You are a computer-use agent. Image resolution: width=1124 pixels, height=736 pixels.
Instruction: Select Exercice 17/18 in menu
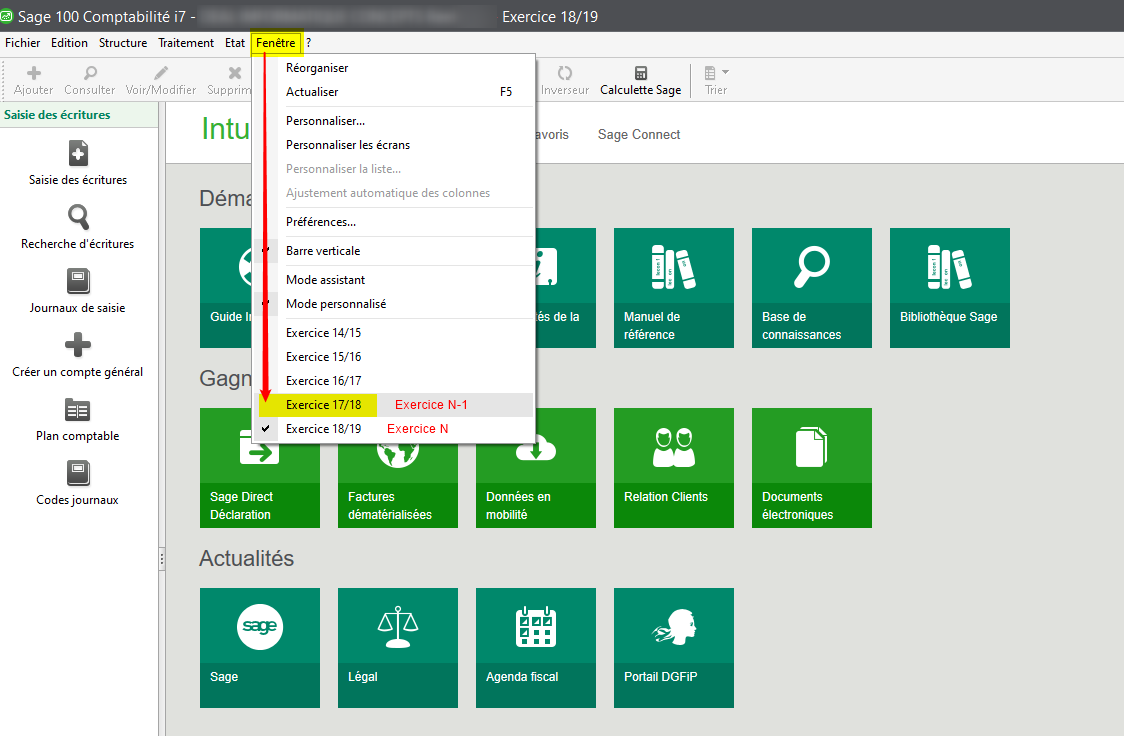click(324, 405)
